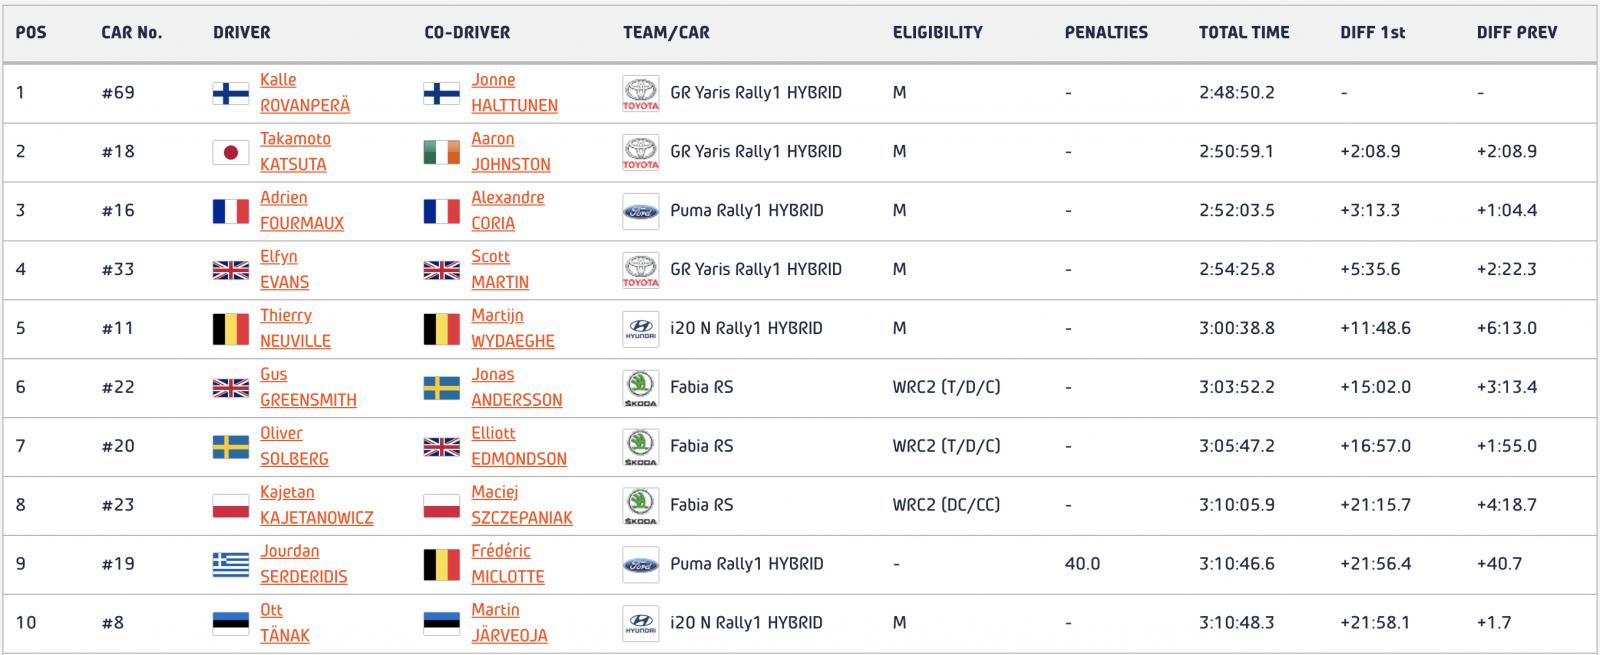Open co-driver Elliott Edmondson's link
Image resolution: width=1600 pixels, height=655 pixels.
[x=519, y=446]
